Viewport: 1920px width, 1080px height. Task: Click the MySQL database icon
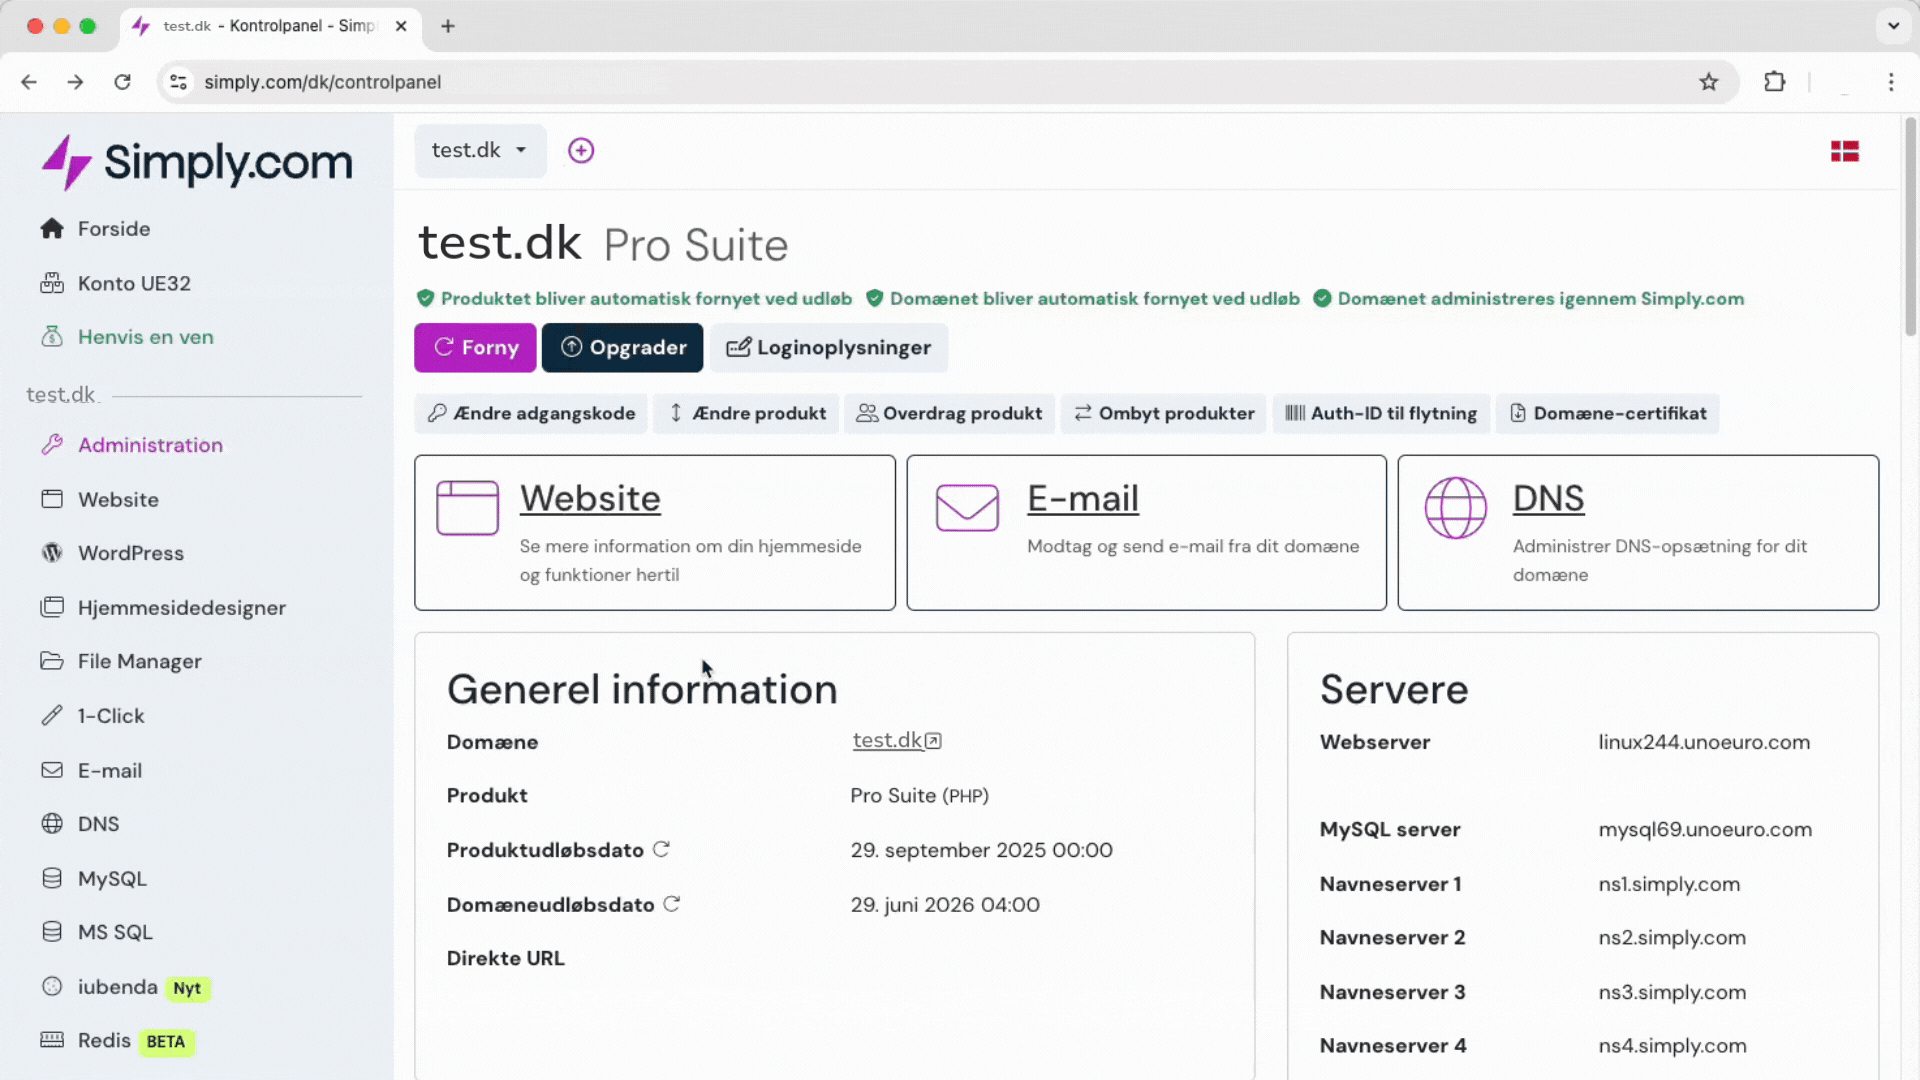[52, 878]
